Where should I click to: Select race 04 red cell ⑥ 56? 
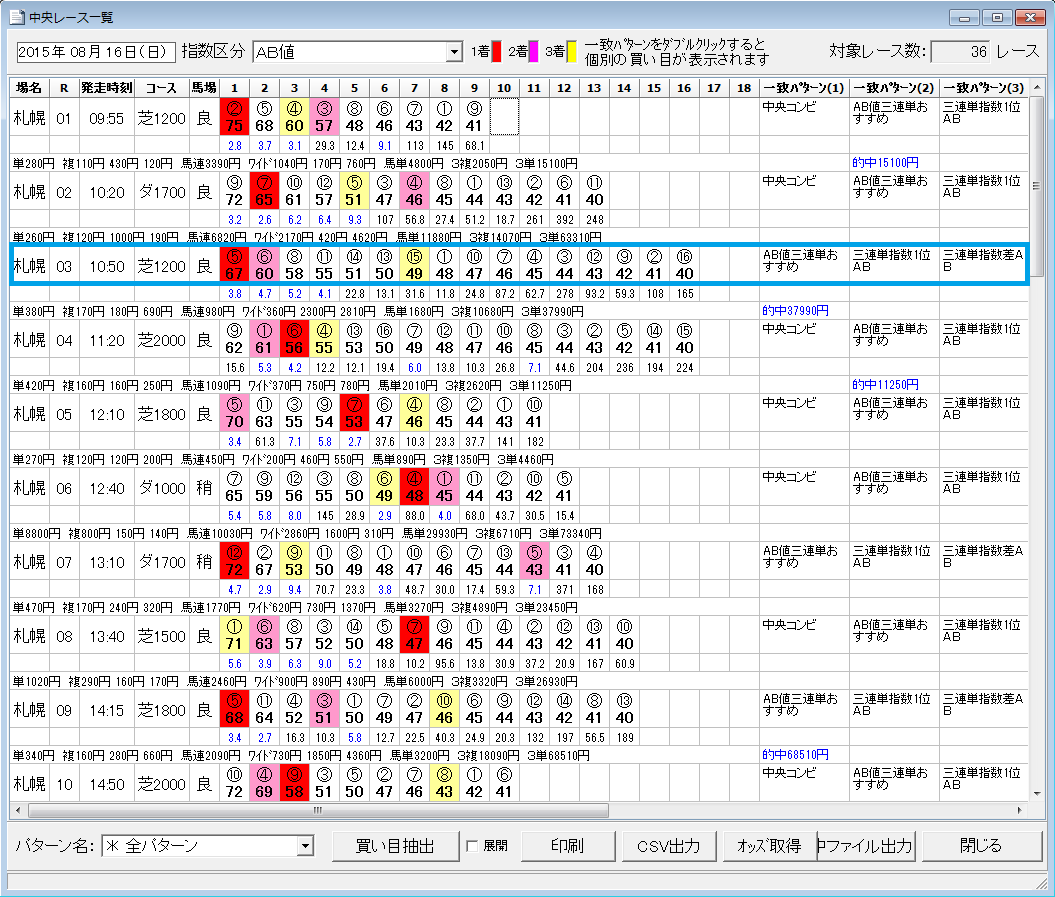click(x=294, y=338)
